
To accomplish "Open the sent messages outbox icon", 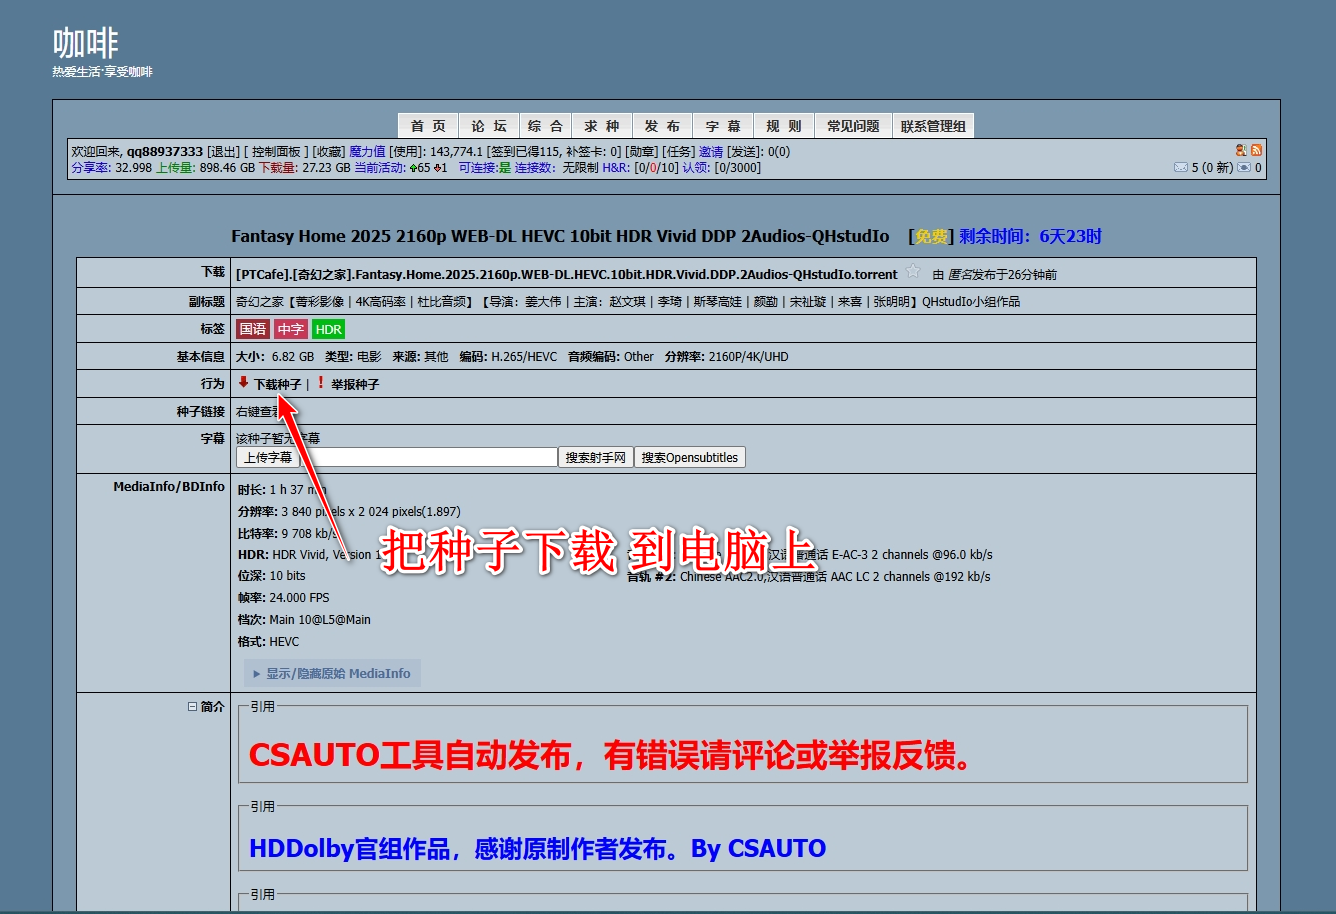I will click(1244, 168).
